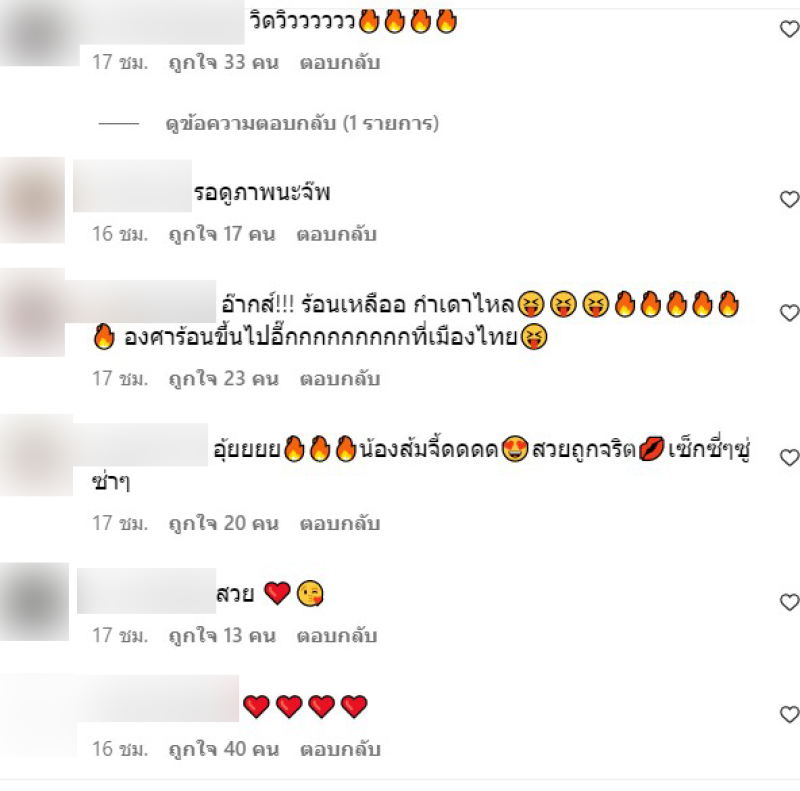Open the ถูกใจ 40 คน likes list

pyautogui.click(x=224, y=749)
